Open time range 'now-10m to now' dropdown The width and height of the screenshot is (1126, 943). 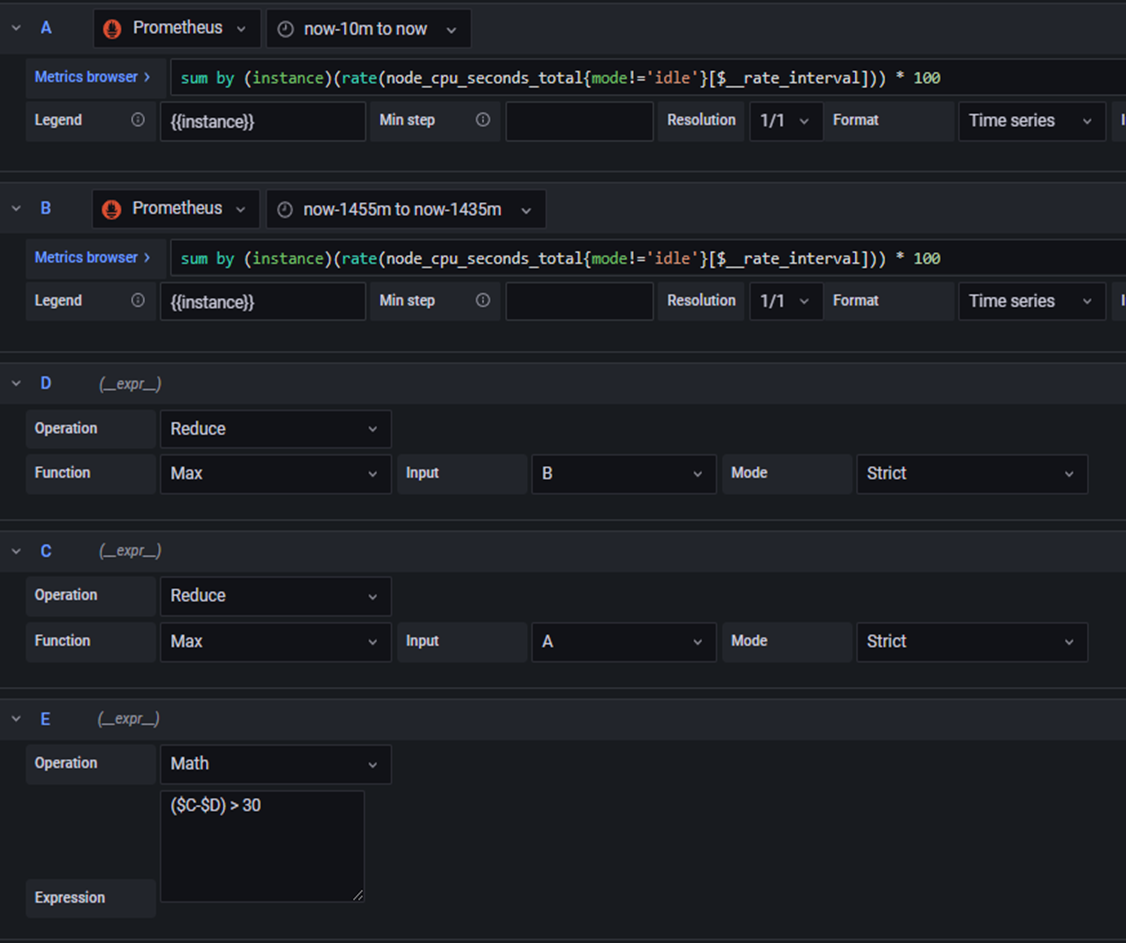point(368,29)
